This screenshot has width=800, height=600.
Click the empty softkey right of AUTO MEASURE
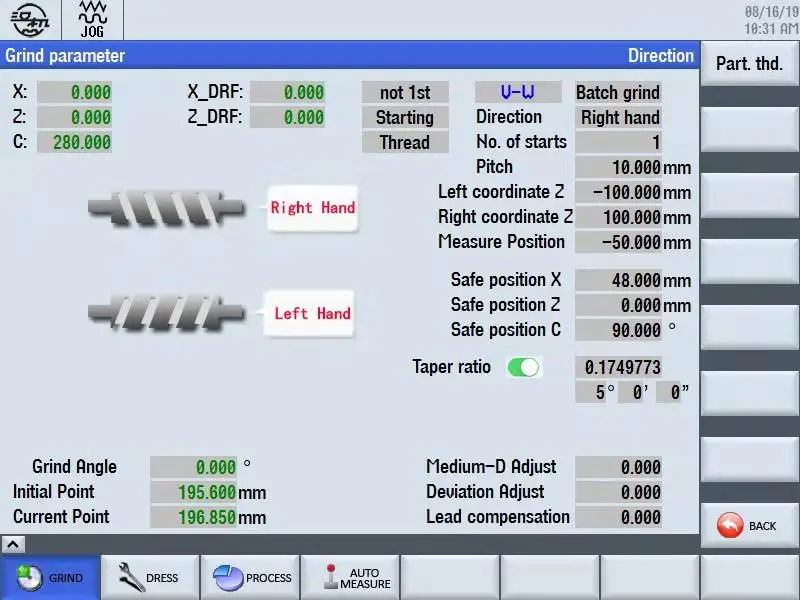450,578
